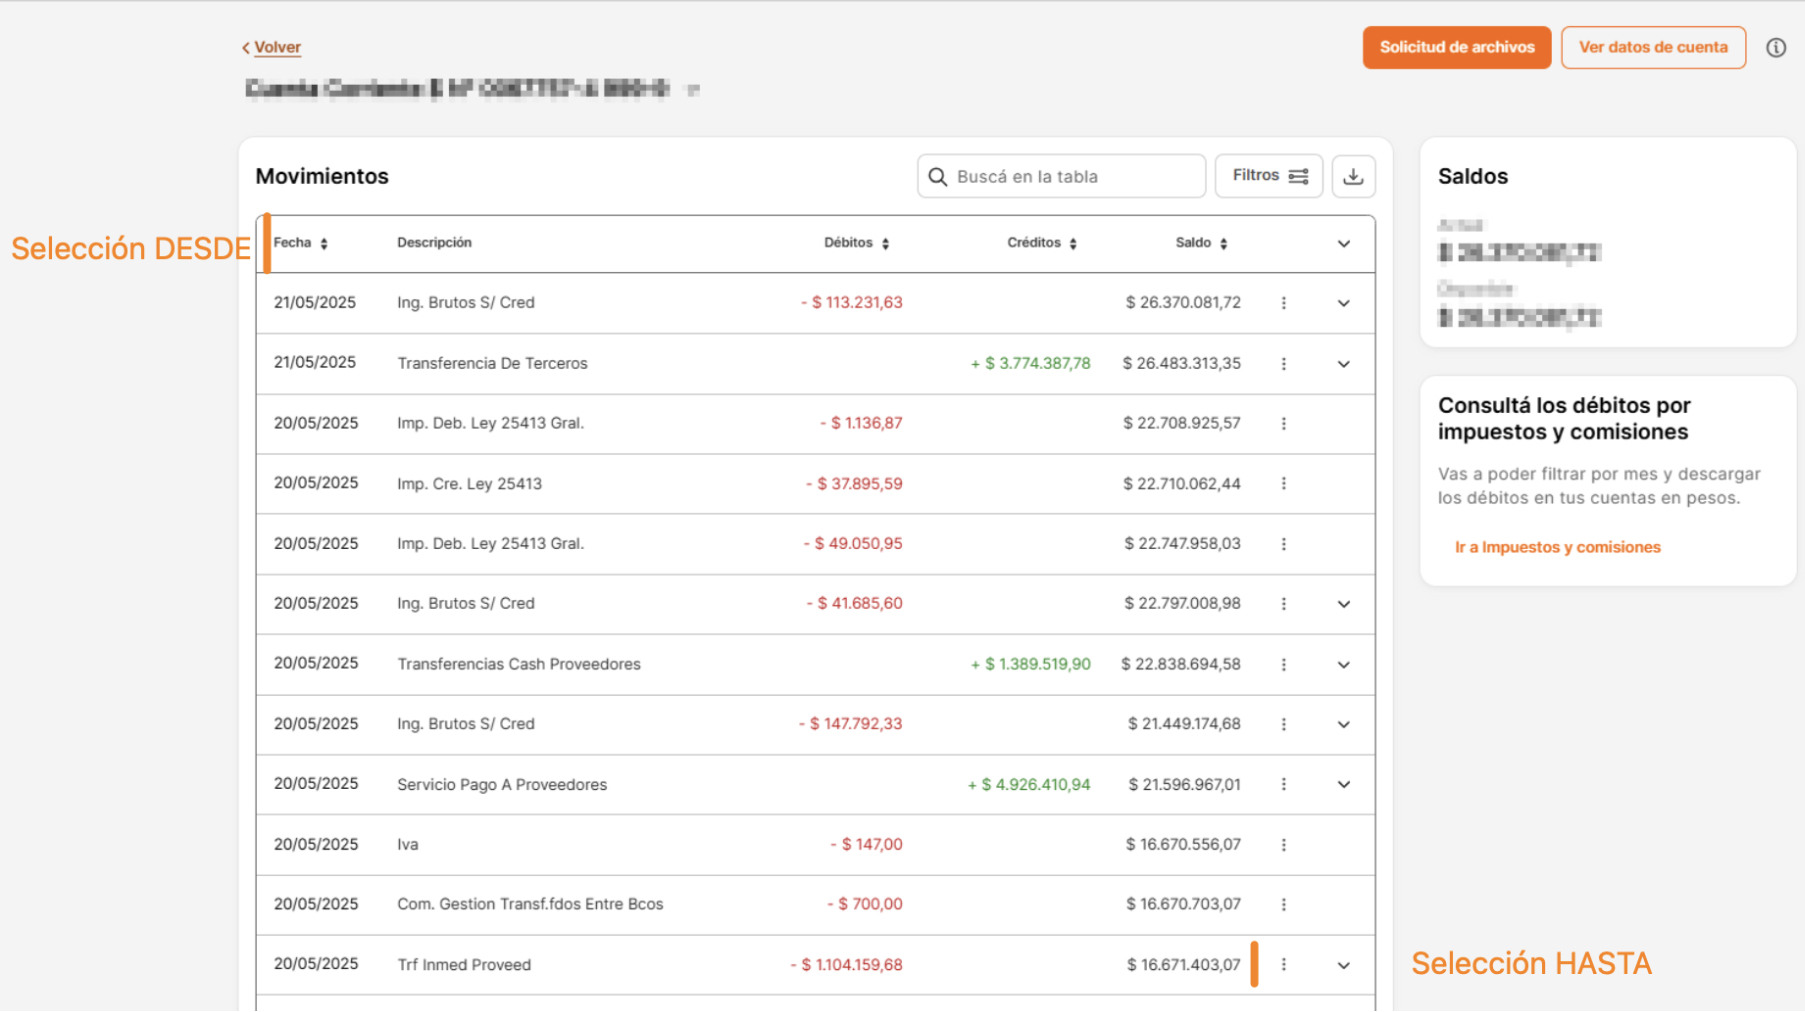Image resolution: width=1805 pixels, height=1012 pixels.
Task: Sort table by Fecha column arrows
Action: [x=324, y=244]
